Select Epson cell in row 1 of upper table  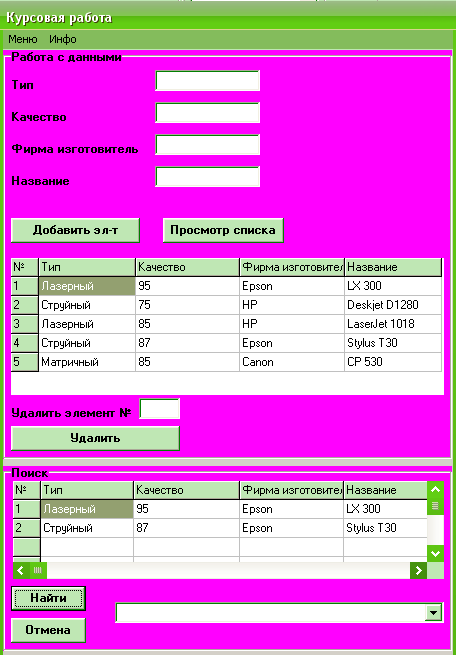292,286
